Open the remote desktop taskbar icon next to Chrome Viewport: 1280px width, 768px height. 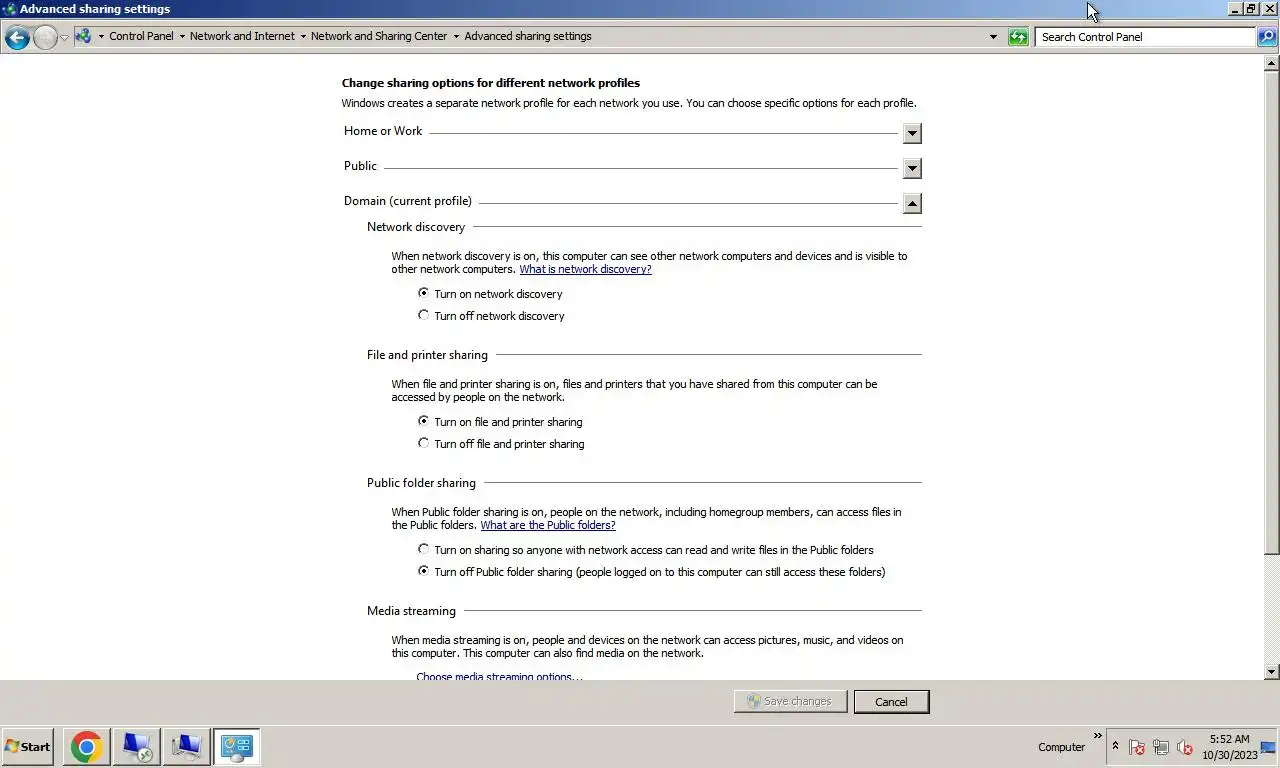136,747
